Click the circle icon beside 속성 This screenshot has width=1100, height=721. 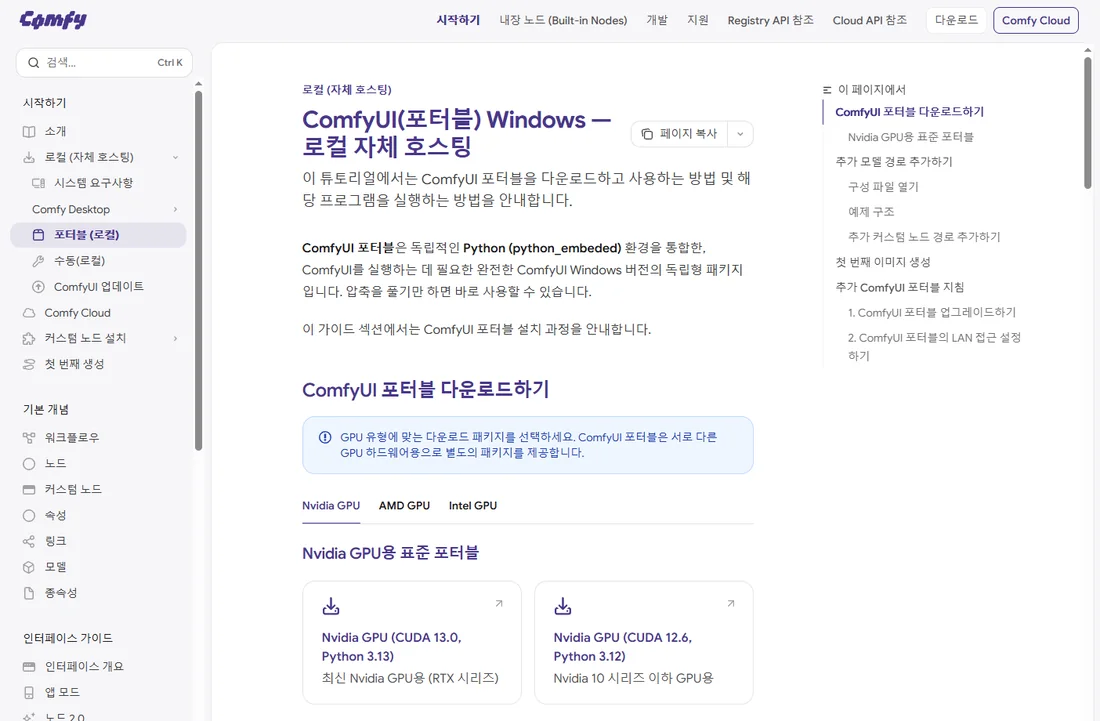(x=29, y=516)
